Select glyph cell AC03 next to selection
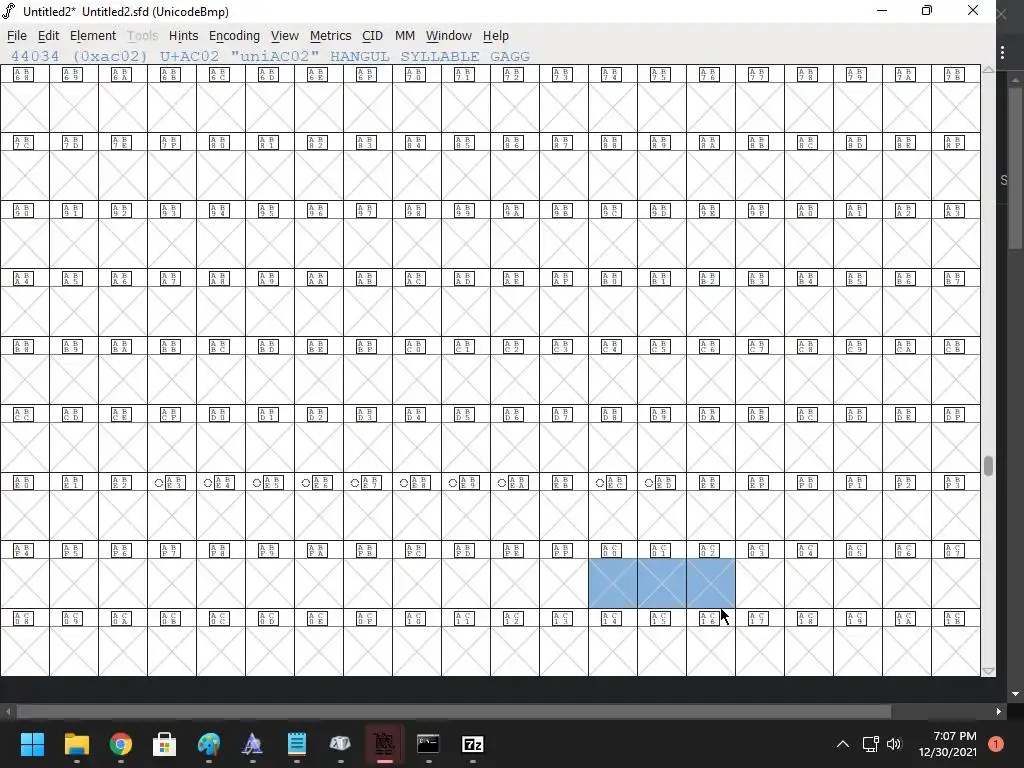 [x=760, y=583]
